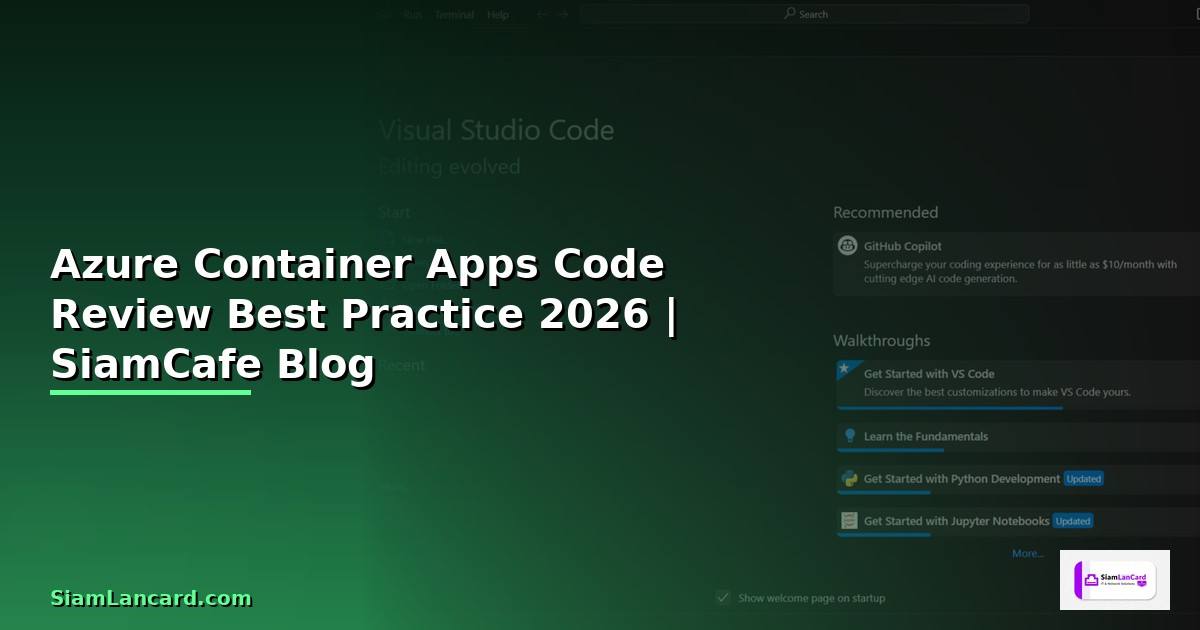The width and height of the screenshot is (1200, 630).
Task: Click Updated badge on Python Development
Action: (x=1083, y=479)
